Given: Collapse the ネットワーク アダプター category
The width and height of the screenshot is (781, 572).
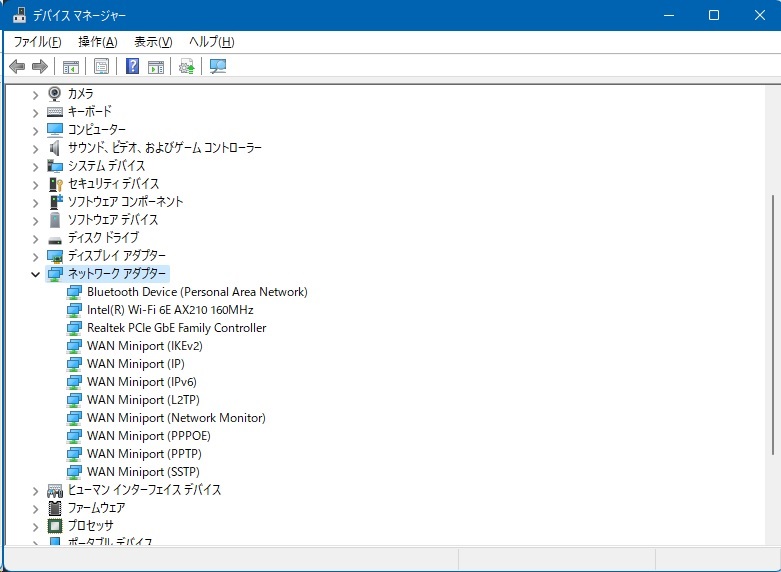Looking at the screenshot, I should 35,274.
